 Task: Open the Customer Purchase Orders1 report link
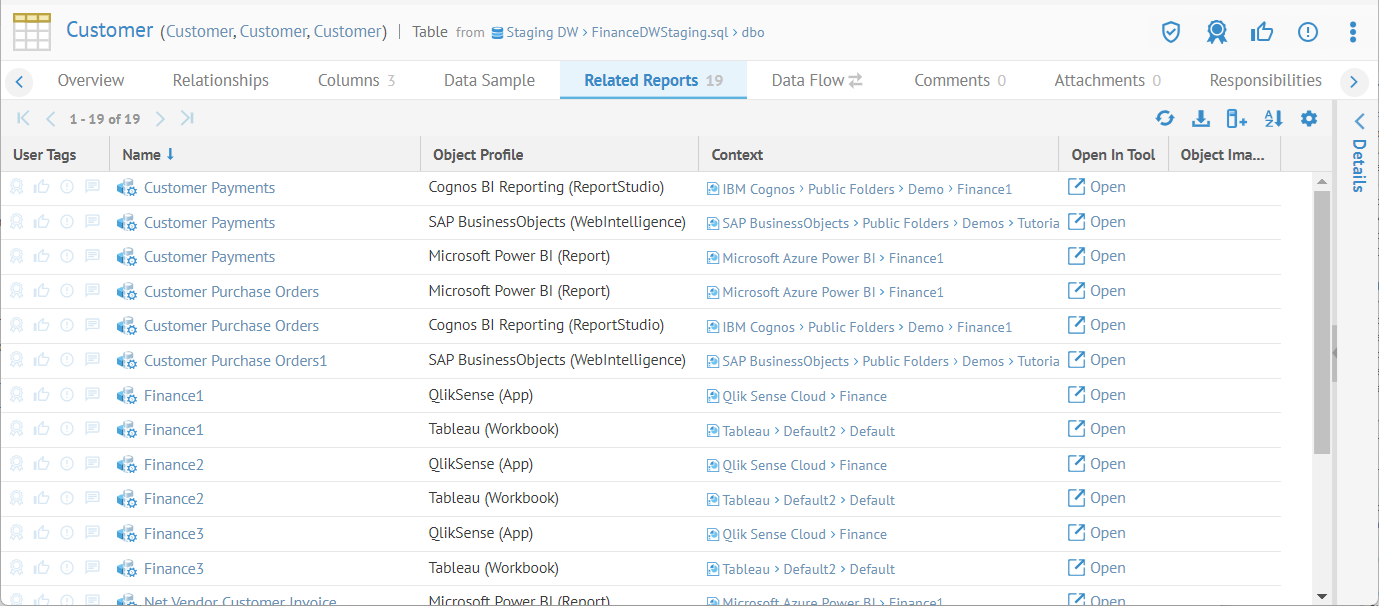235,361
